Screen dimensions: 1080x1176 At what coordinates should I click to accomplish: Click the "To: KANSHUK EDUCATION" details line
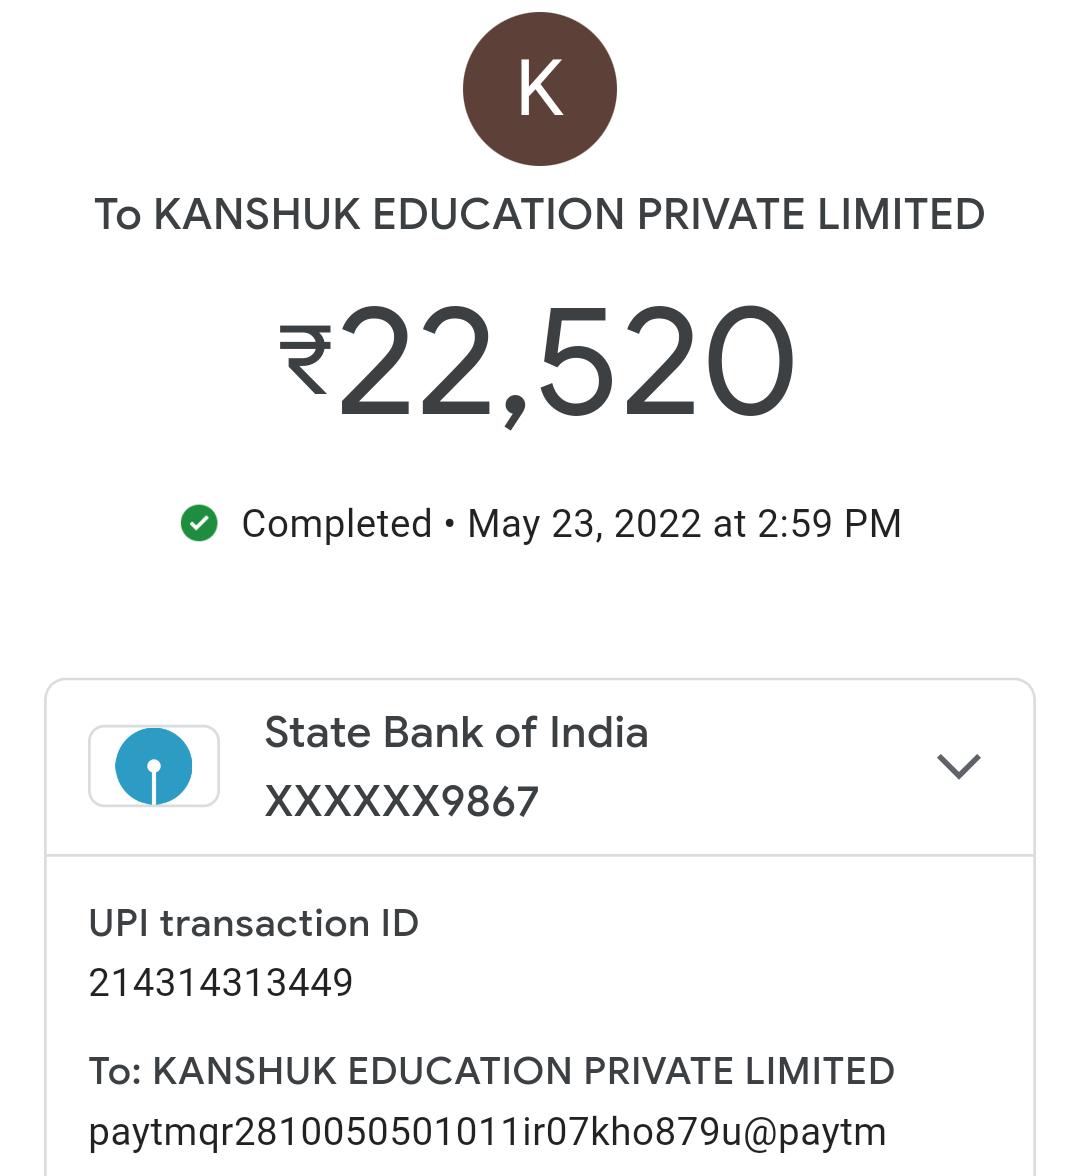(491, 1071)
